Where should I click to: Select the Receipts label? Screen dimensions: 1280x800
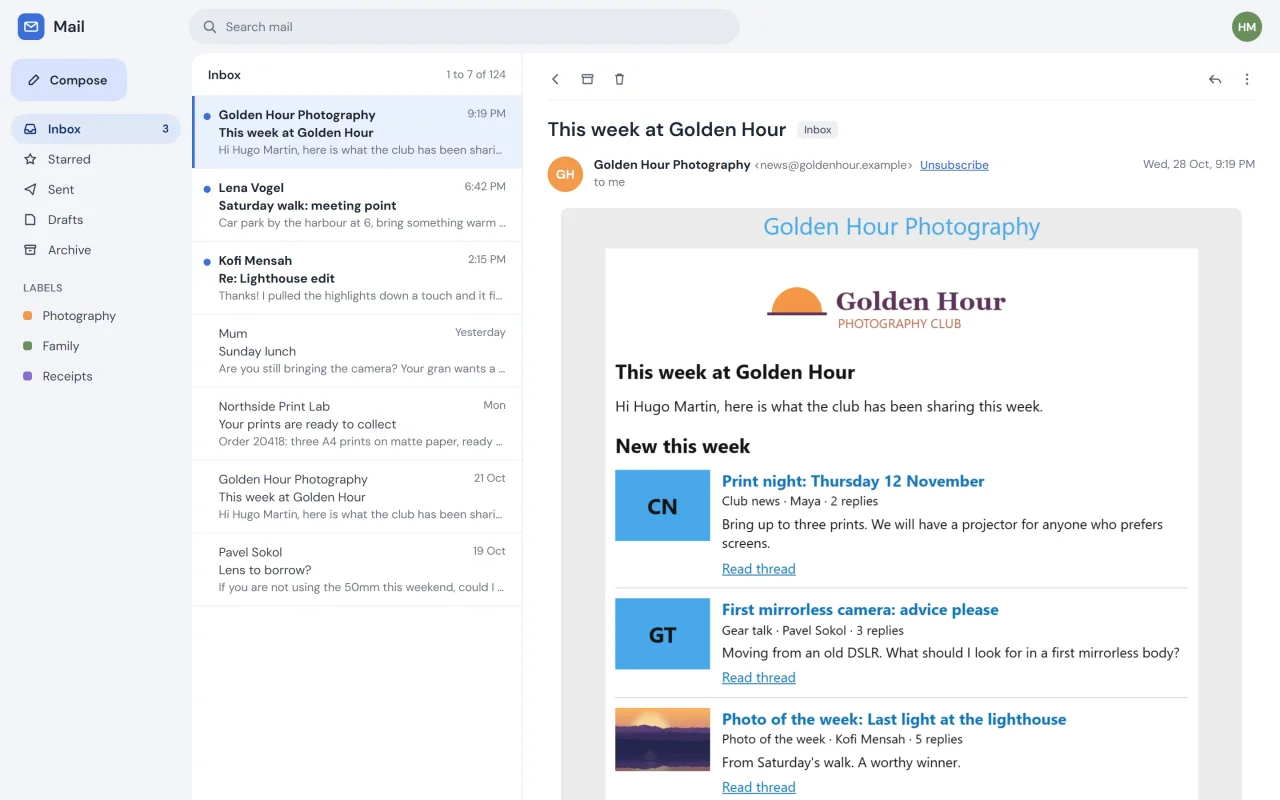point(96,376)
